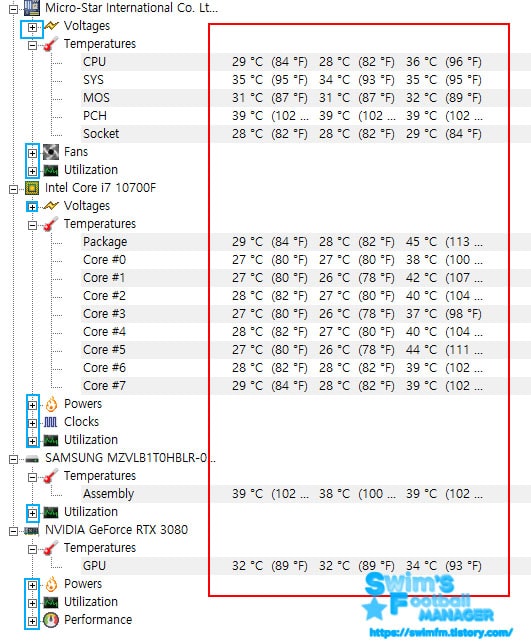Click the lightning icon beside CPU Voltages
The image size is (531, 644).
coord(51,206)
